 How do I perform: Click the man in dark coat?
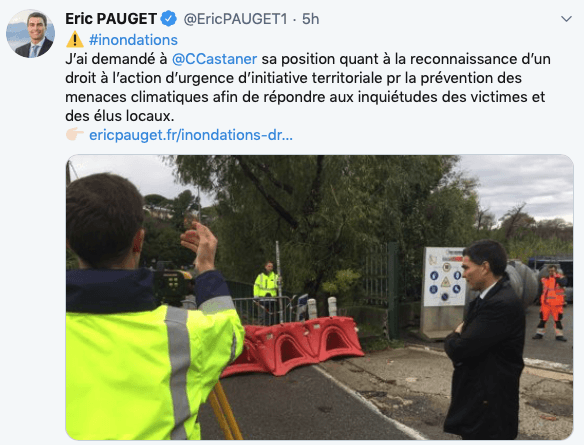485,339
